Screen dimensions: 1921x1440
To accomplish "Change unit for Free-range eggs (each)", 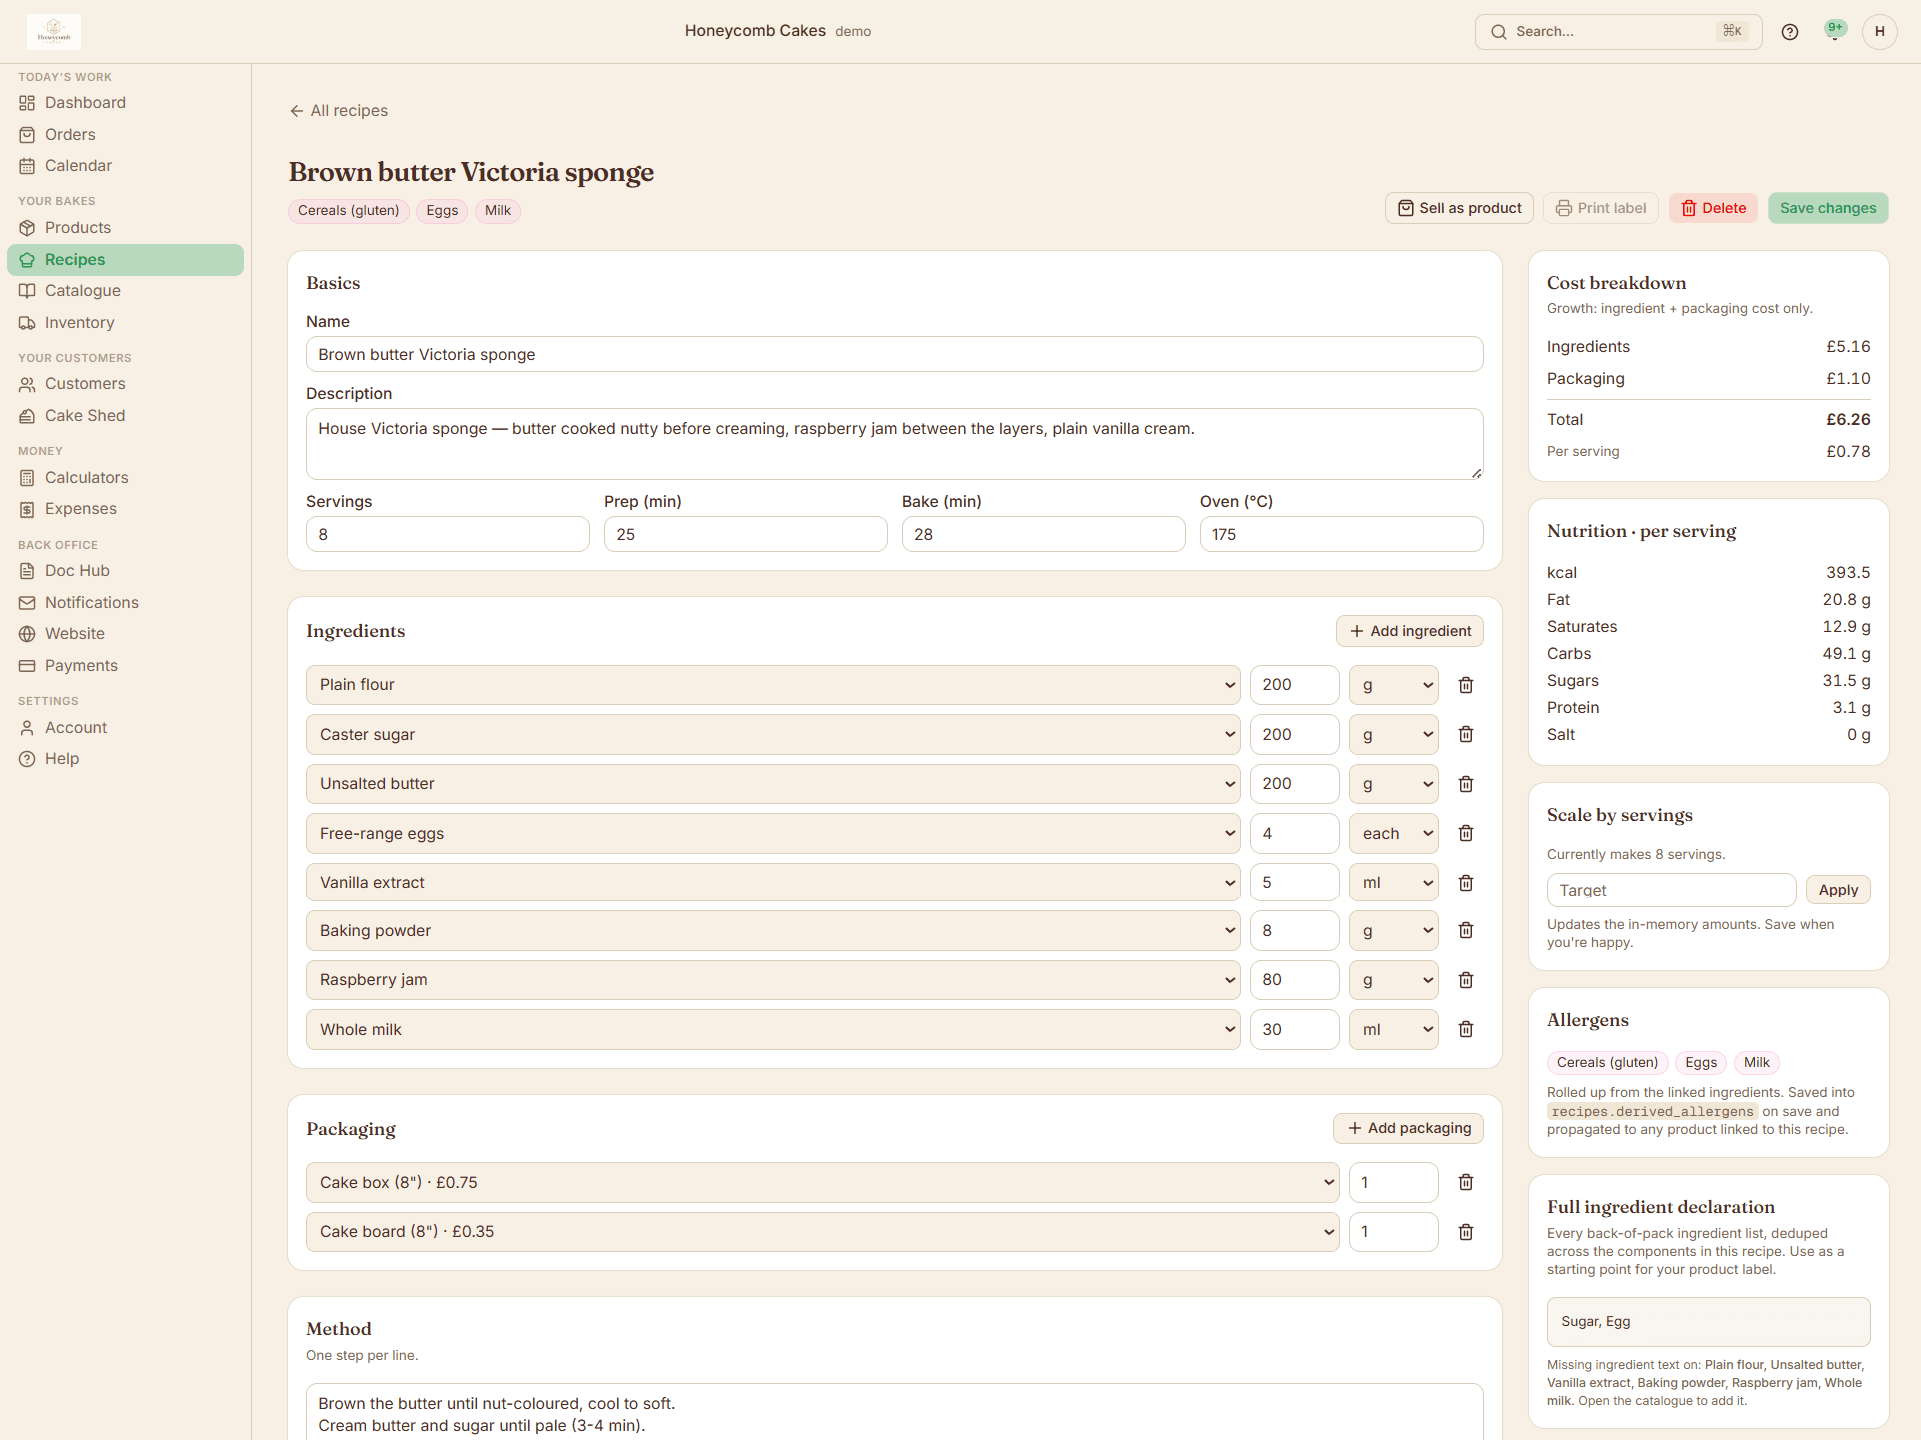I will 1394,833.
